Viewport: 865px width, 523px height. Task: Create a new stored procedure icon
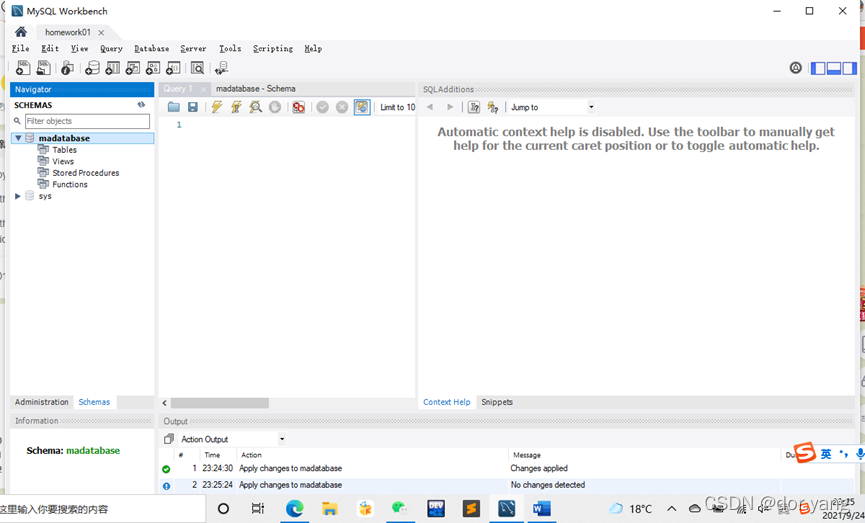tap(153, 68)
